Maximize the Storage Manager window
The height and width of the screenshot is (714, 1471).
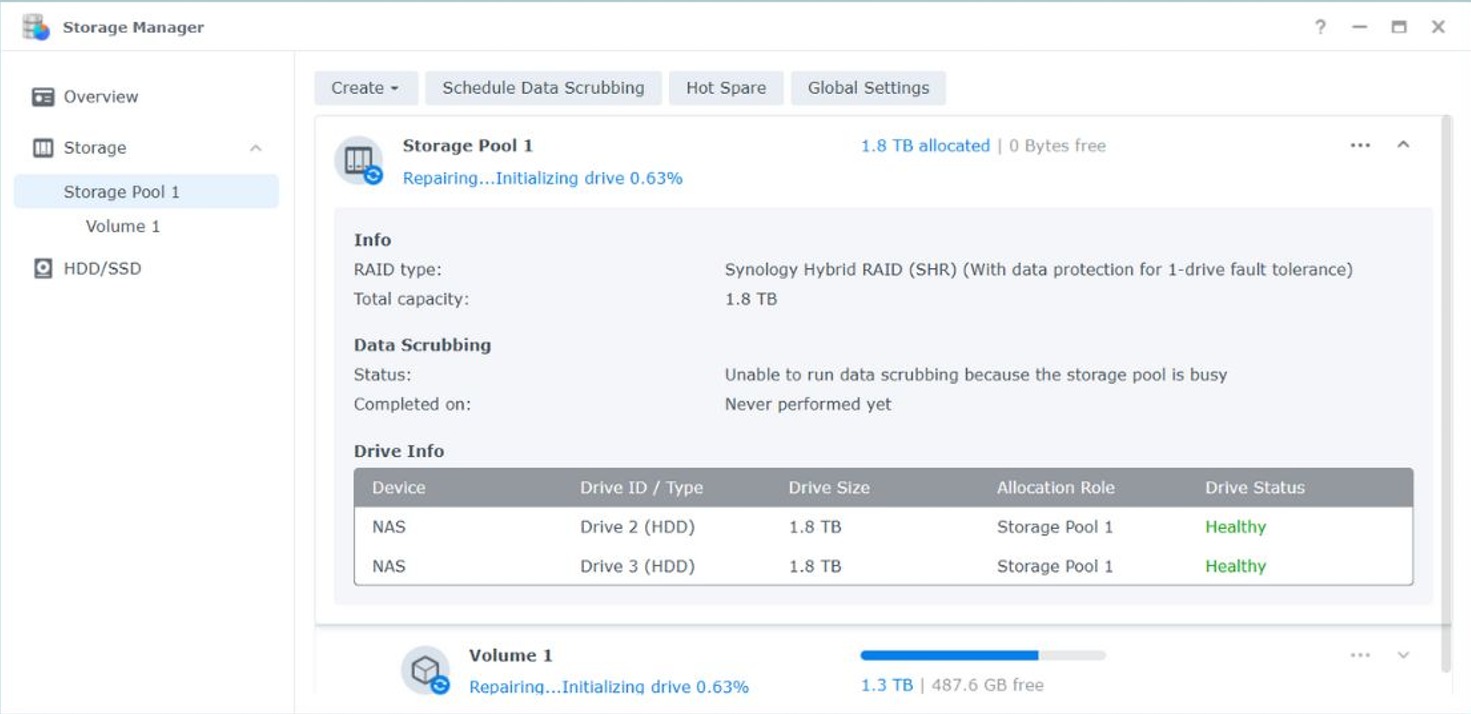[1399, 27]
